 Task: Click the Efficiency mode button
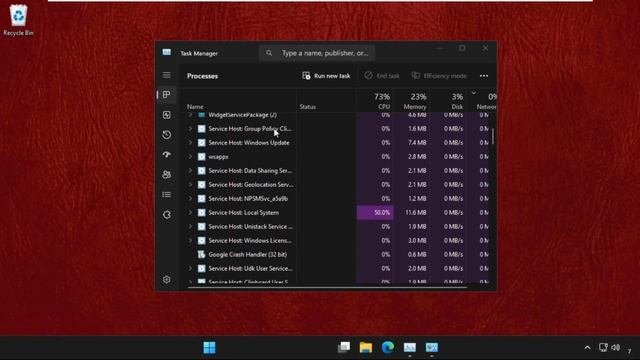pos(439,76)
